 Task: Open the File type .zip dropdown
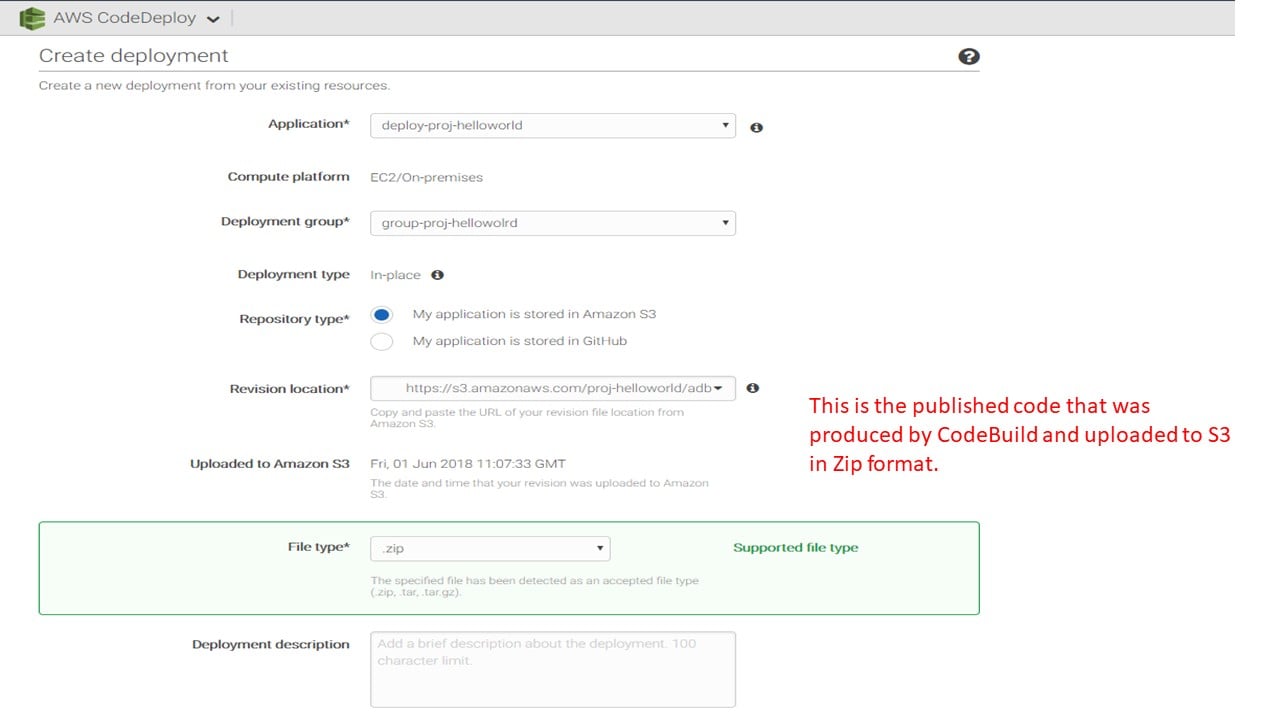(x=490, y=548)
